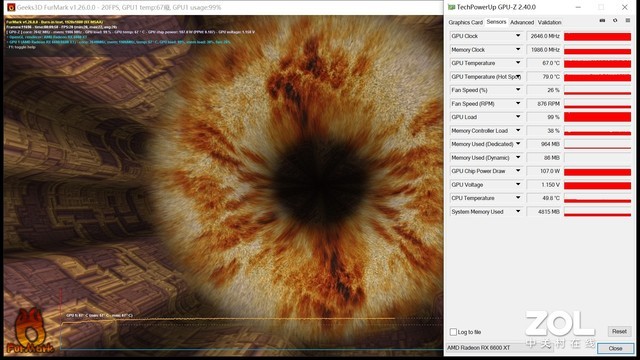Open the GPU Temperature sensor dropdown
The height and width of the screenshot is (360, 640).
[518, 63]
